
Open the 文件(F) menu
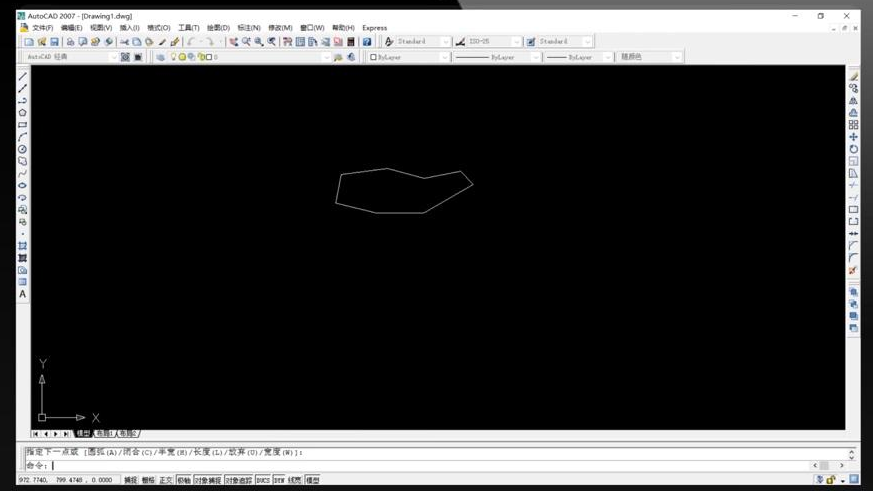42,28
